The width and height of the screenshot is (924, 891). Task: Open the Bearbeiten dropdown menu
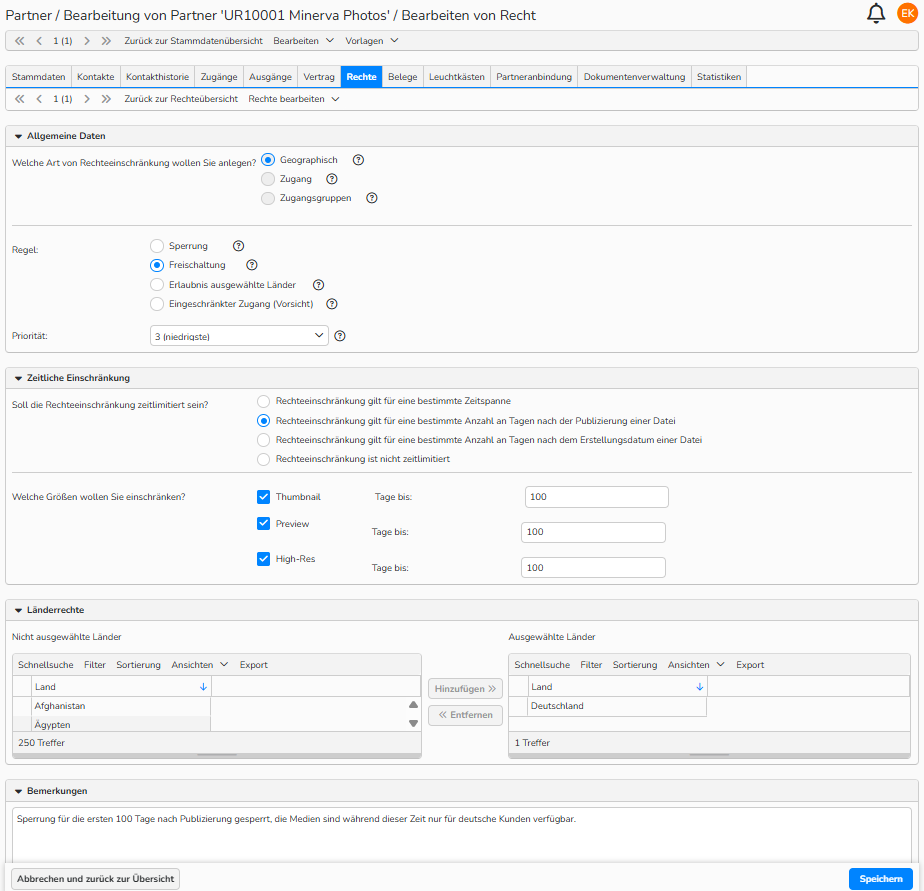point(303,41)
